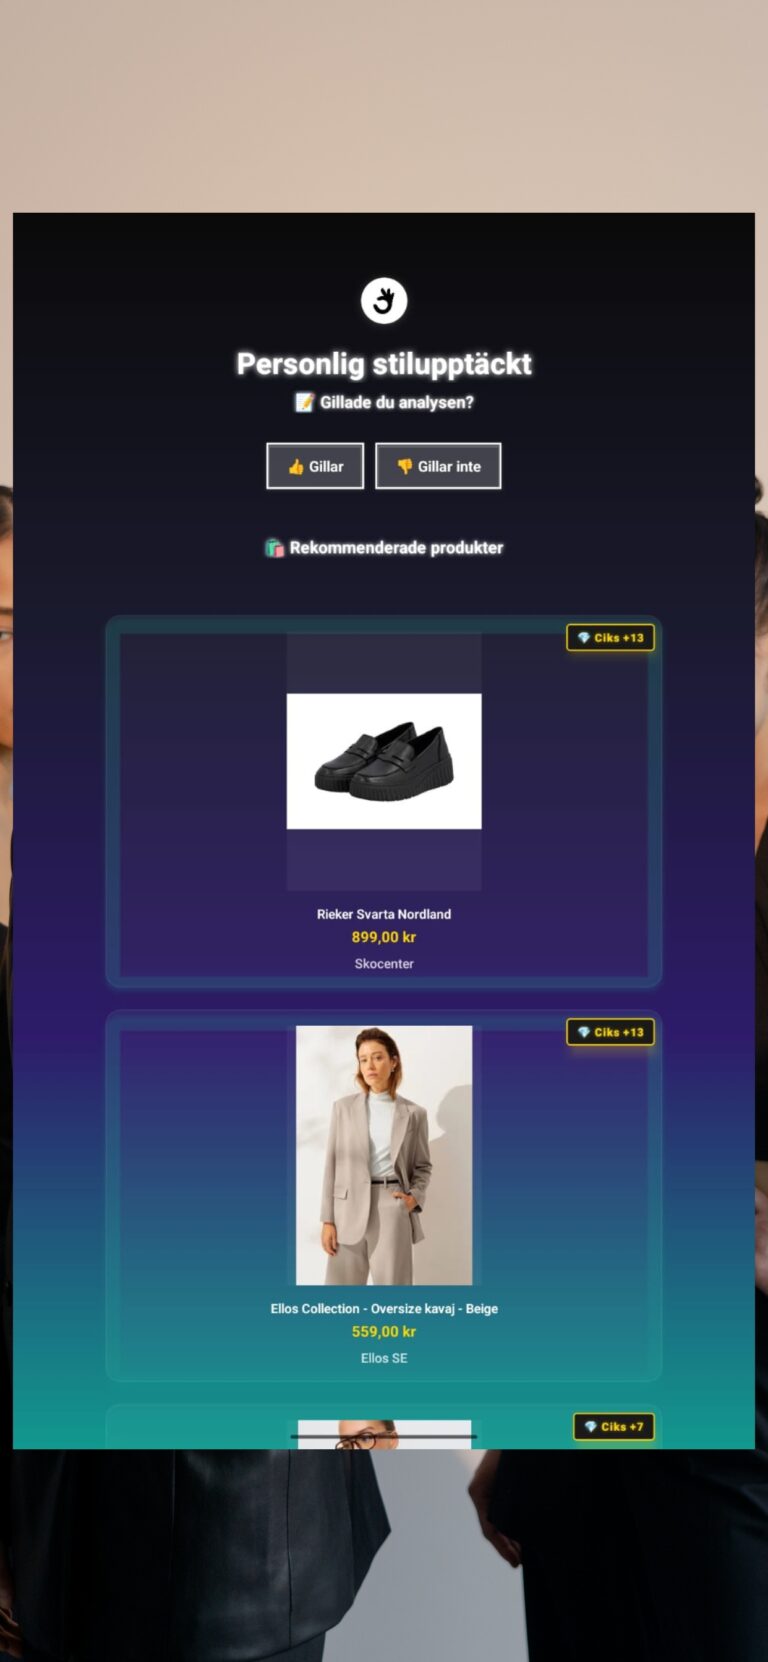Click the thumbs-up emoji icon
The width and height of the screenshot is (768, 1662).
(296, 467)
